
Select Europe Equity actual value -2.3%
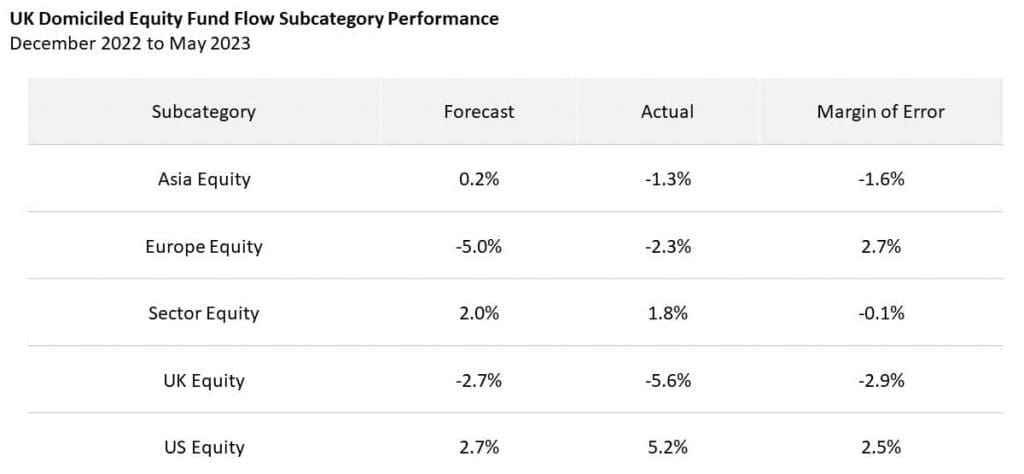667,246
